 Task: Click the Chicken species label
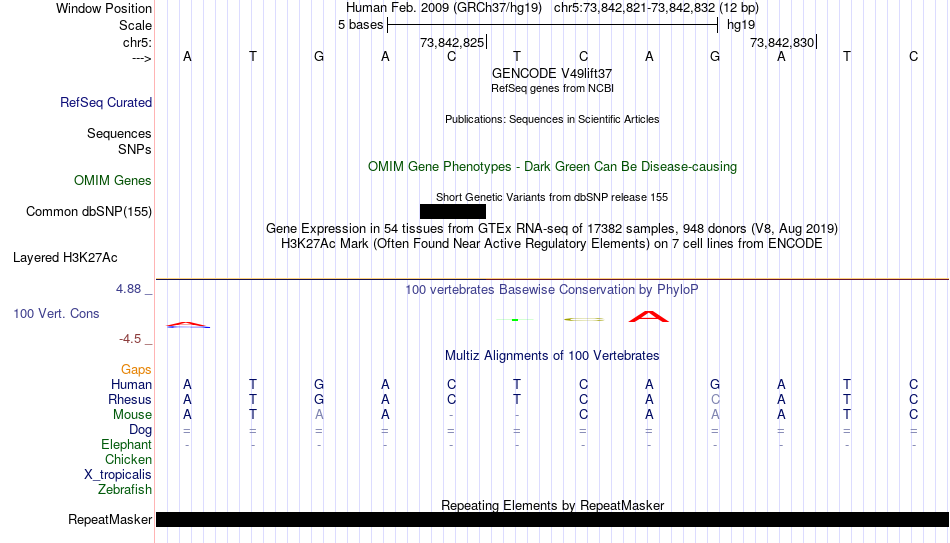tap(128, 459)
